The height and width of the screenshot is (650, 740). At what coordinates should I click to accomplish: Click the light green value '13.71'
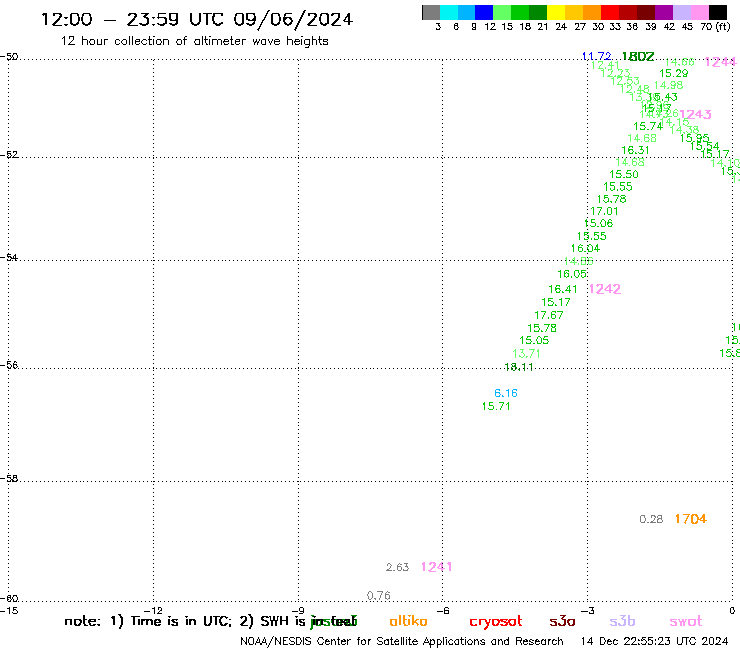(x=526, y=354)
